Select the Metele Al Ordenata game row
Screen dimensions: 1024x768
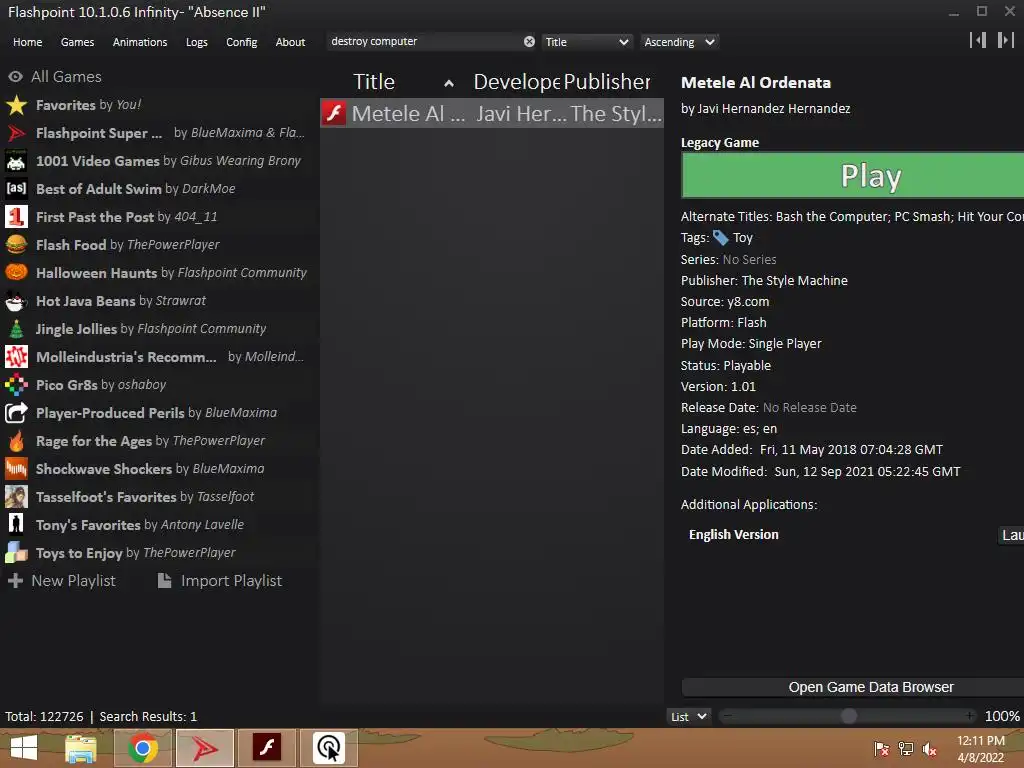pos(492,114)
